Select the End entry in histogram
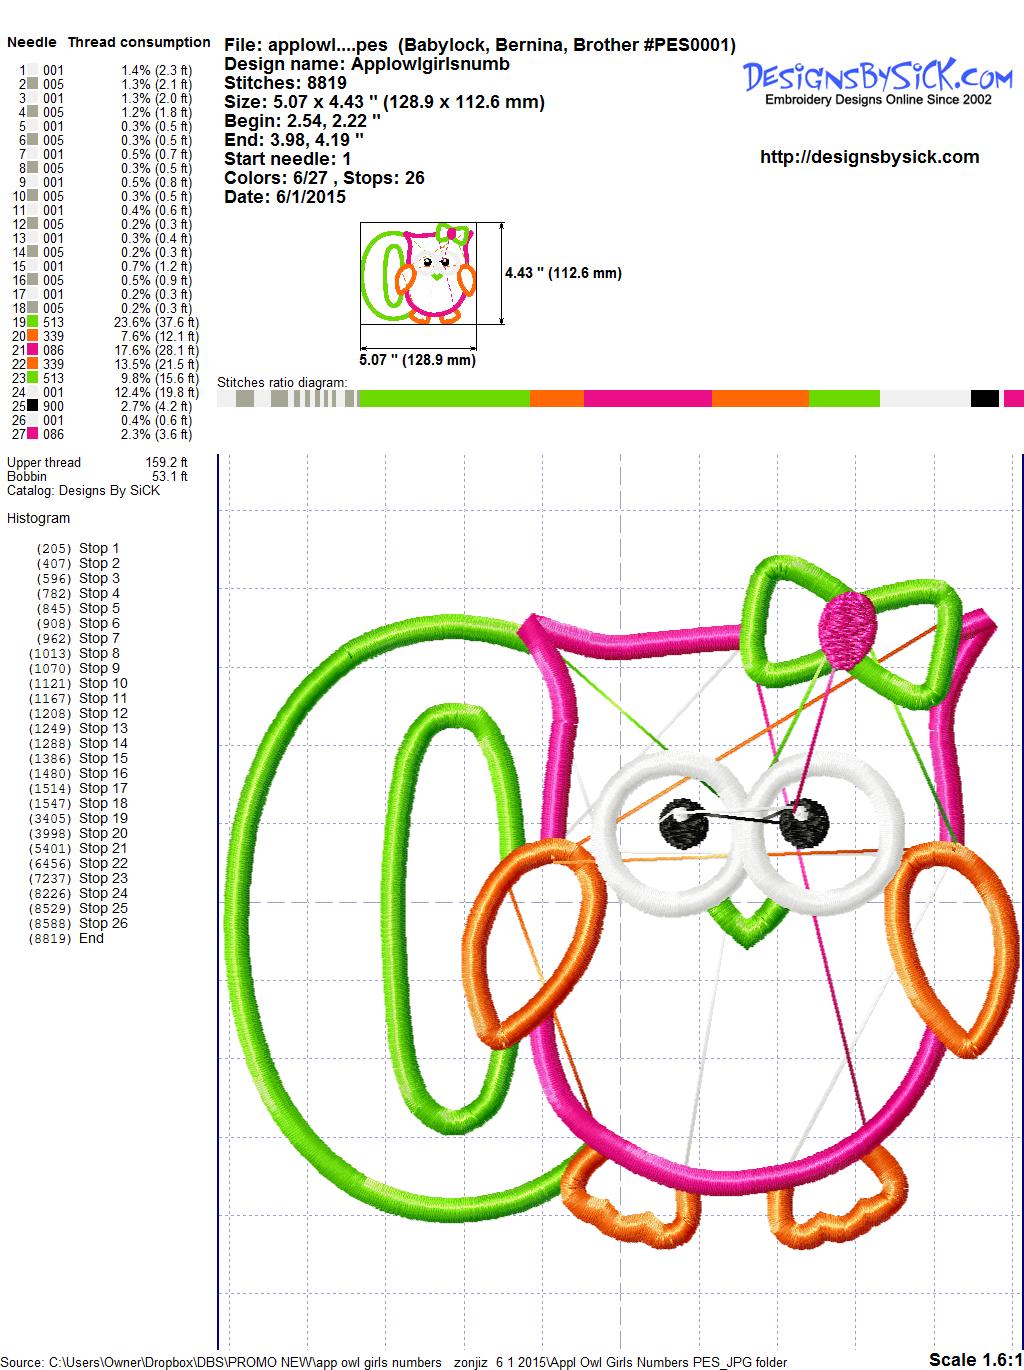 pyautogui.click(x=91, y=938)
